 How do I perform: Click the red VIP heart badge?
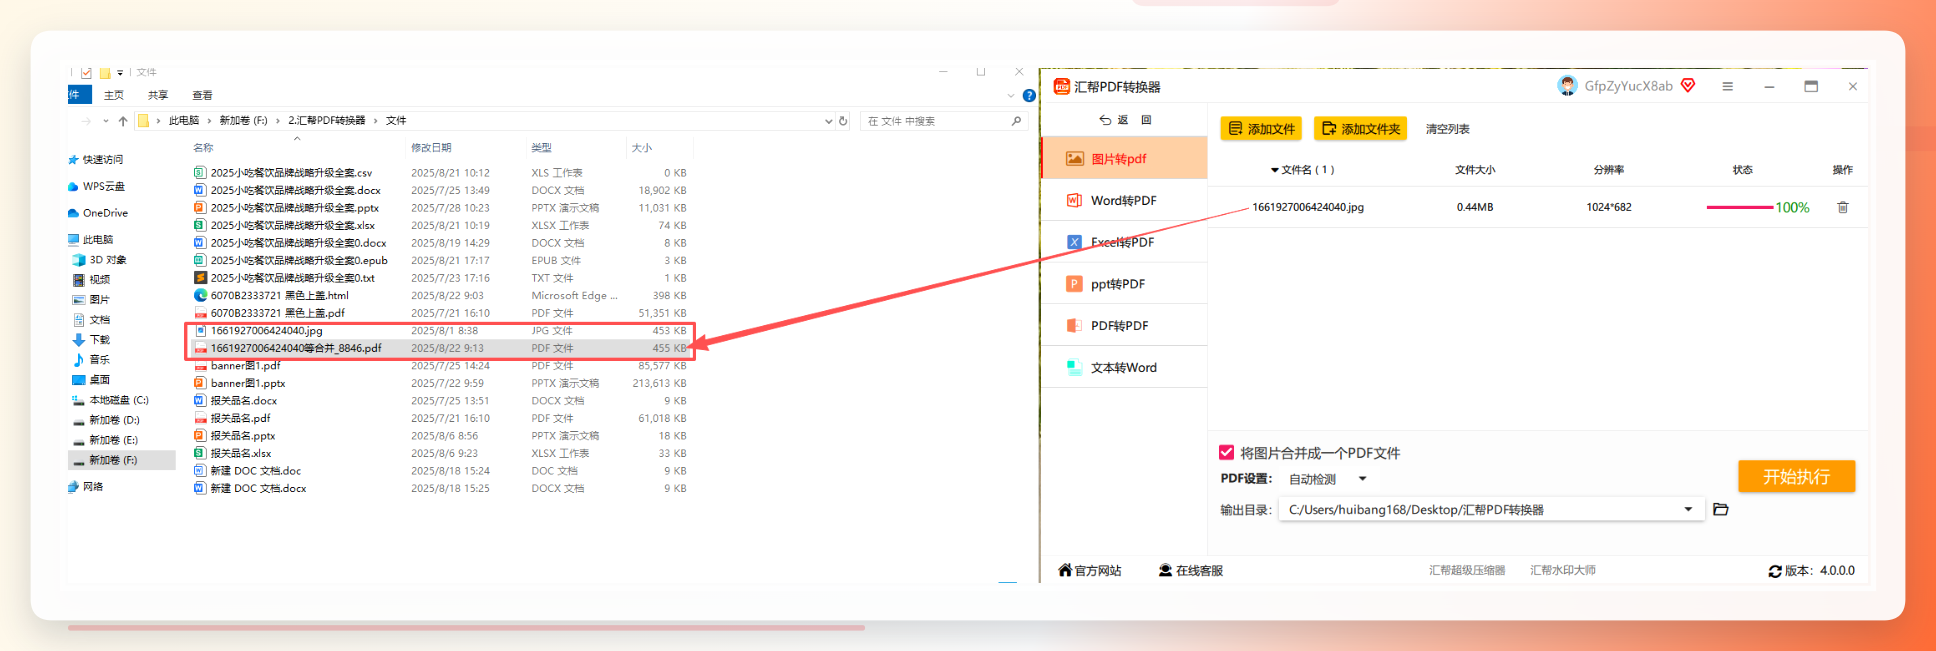point(1688,85)
